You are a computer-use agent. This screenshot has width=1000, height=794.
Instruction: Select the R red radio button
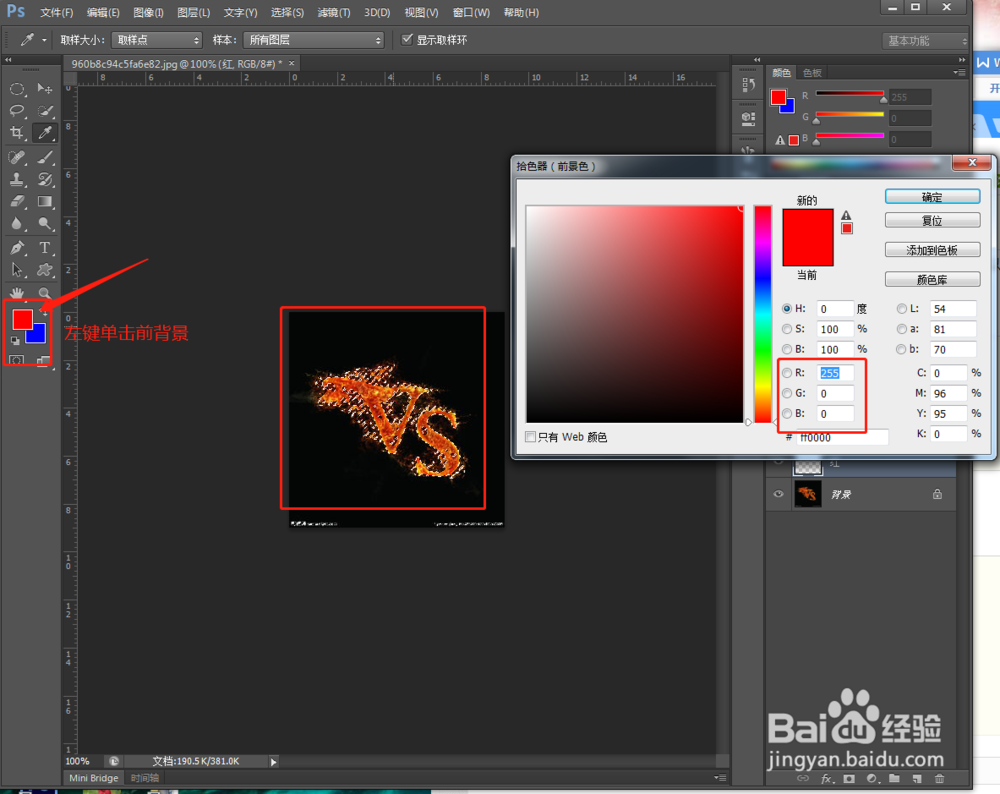click(x=787, y=373)
